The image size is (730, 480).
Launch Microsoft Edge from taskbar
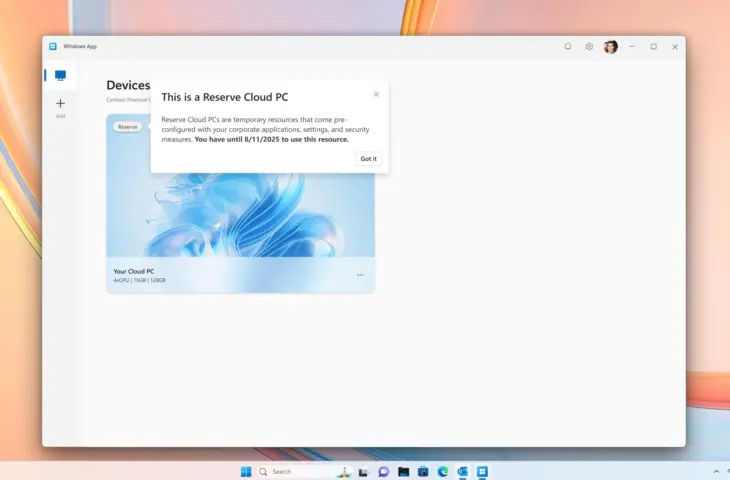443,472
